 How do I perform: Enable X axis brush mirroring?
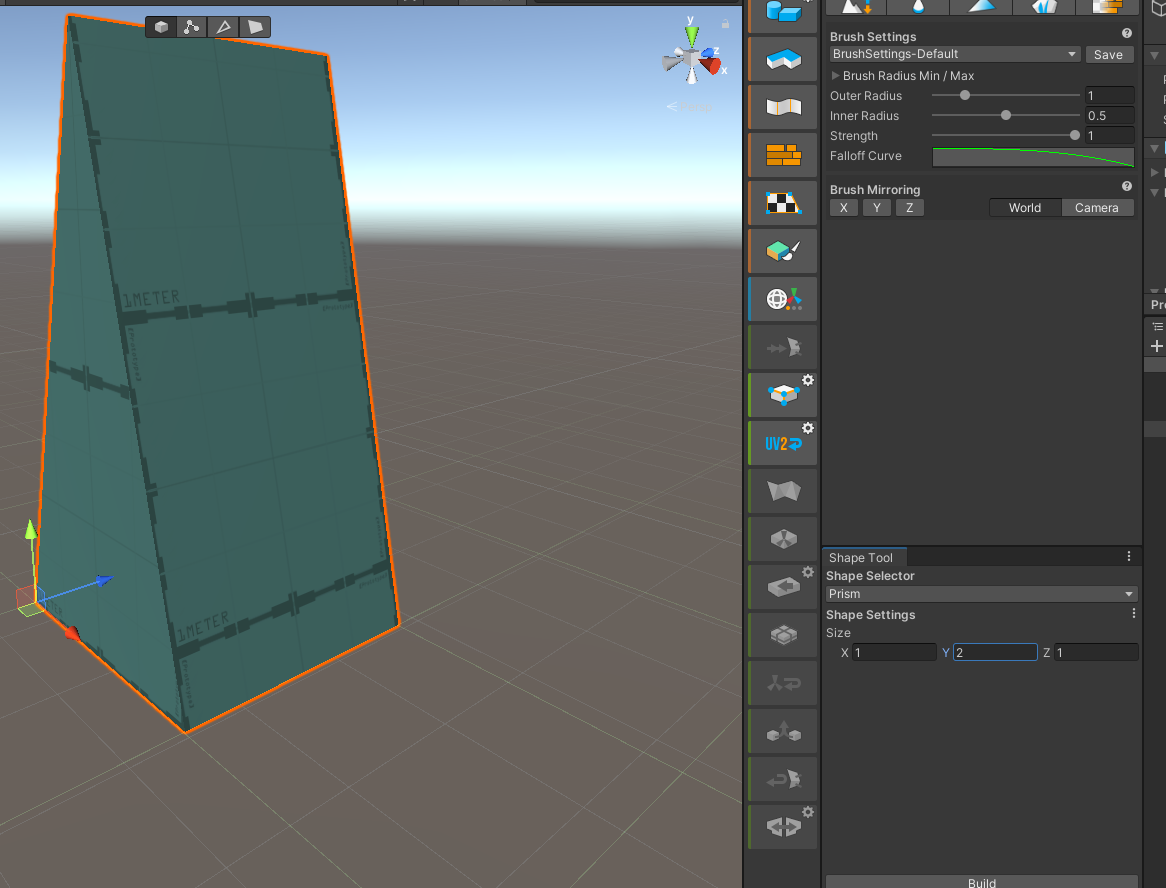point(843,207)
